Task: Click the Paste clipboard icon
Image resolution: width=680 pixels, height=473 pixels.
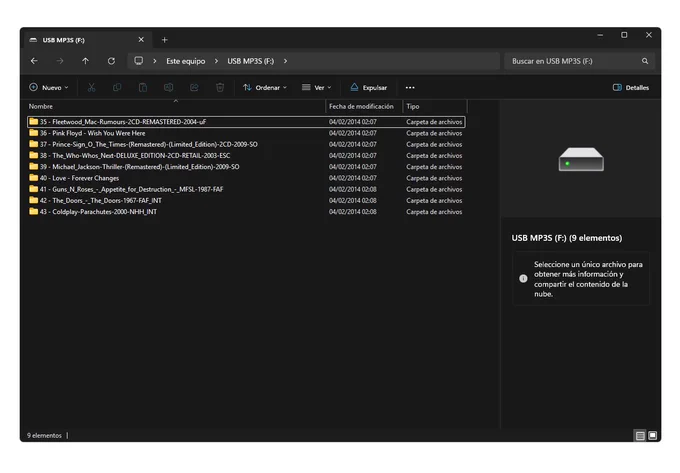Action: click(x=143, y=88)
